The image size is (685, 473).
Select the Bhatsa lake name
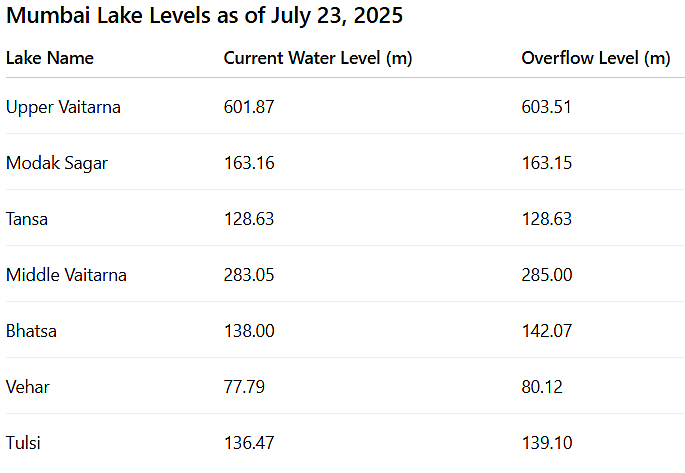pos(31,331)
